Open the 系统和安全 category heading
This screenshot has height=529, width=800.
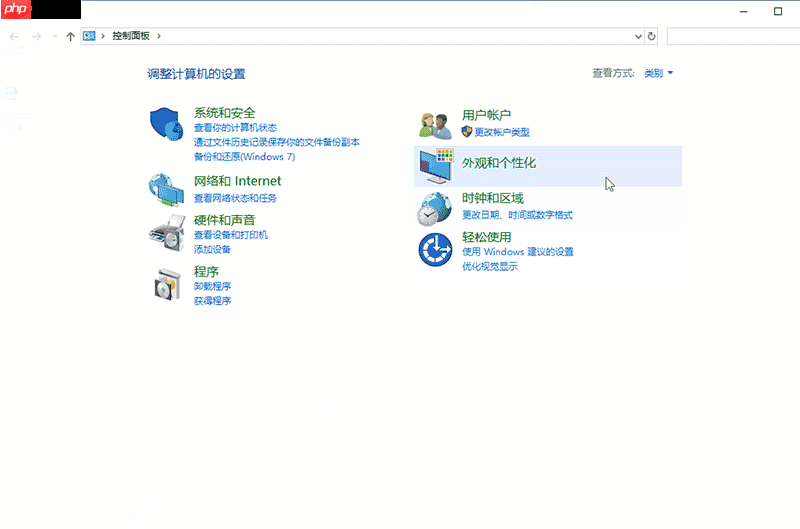pyautogui.click(x=224, y=113)
